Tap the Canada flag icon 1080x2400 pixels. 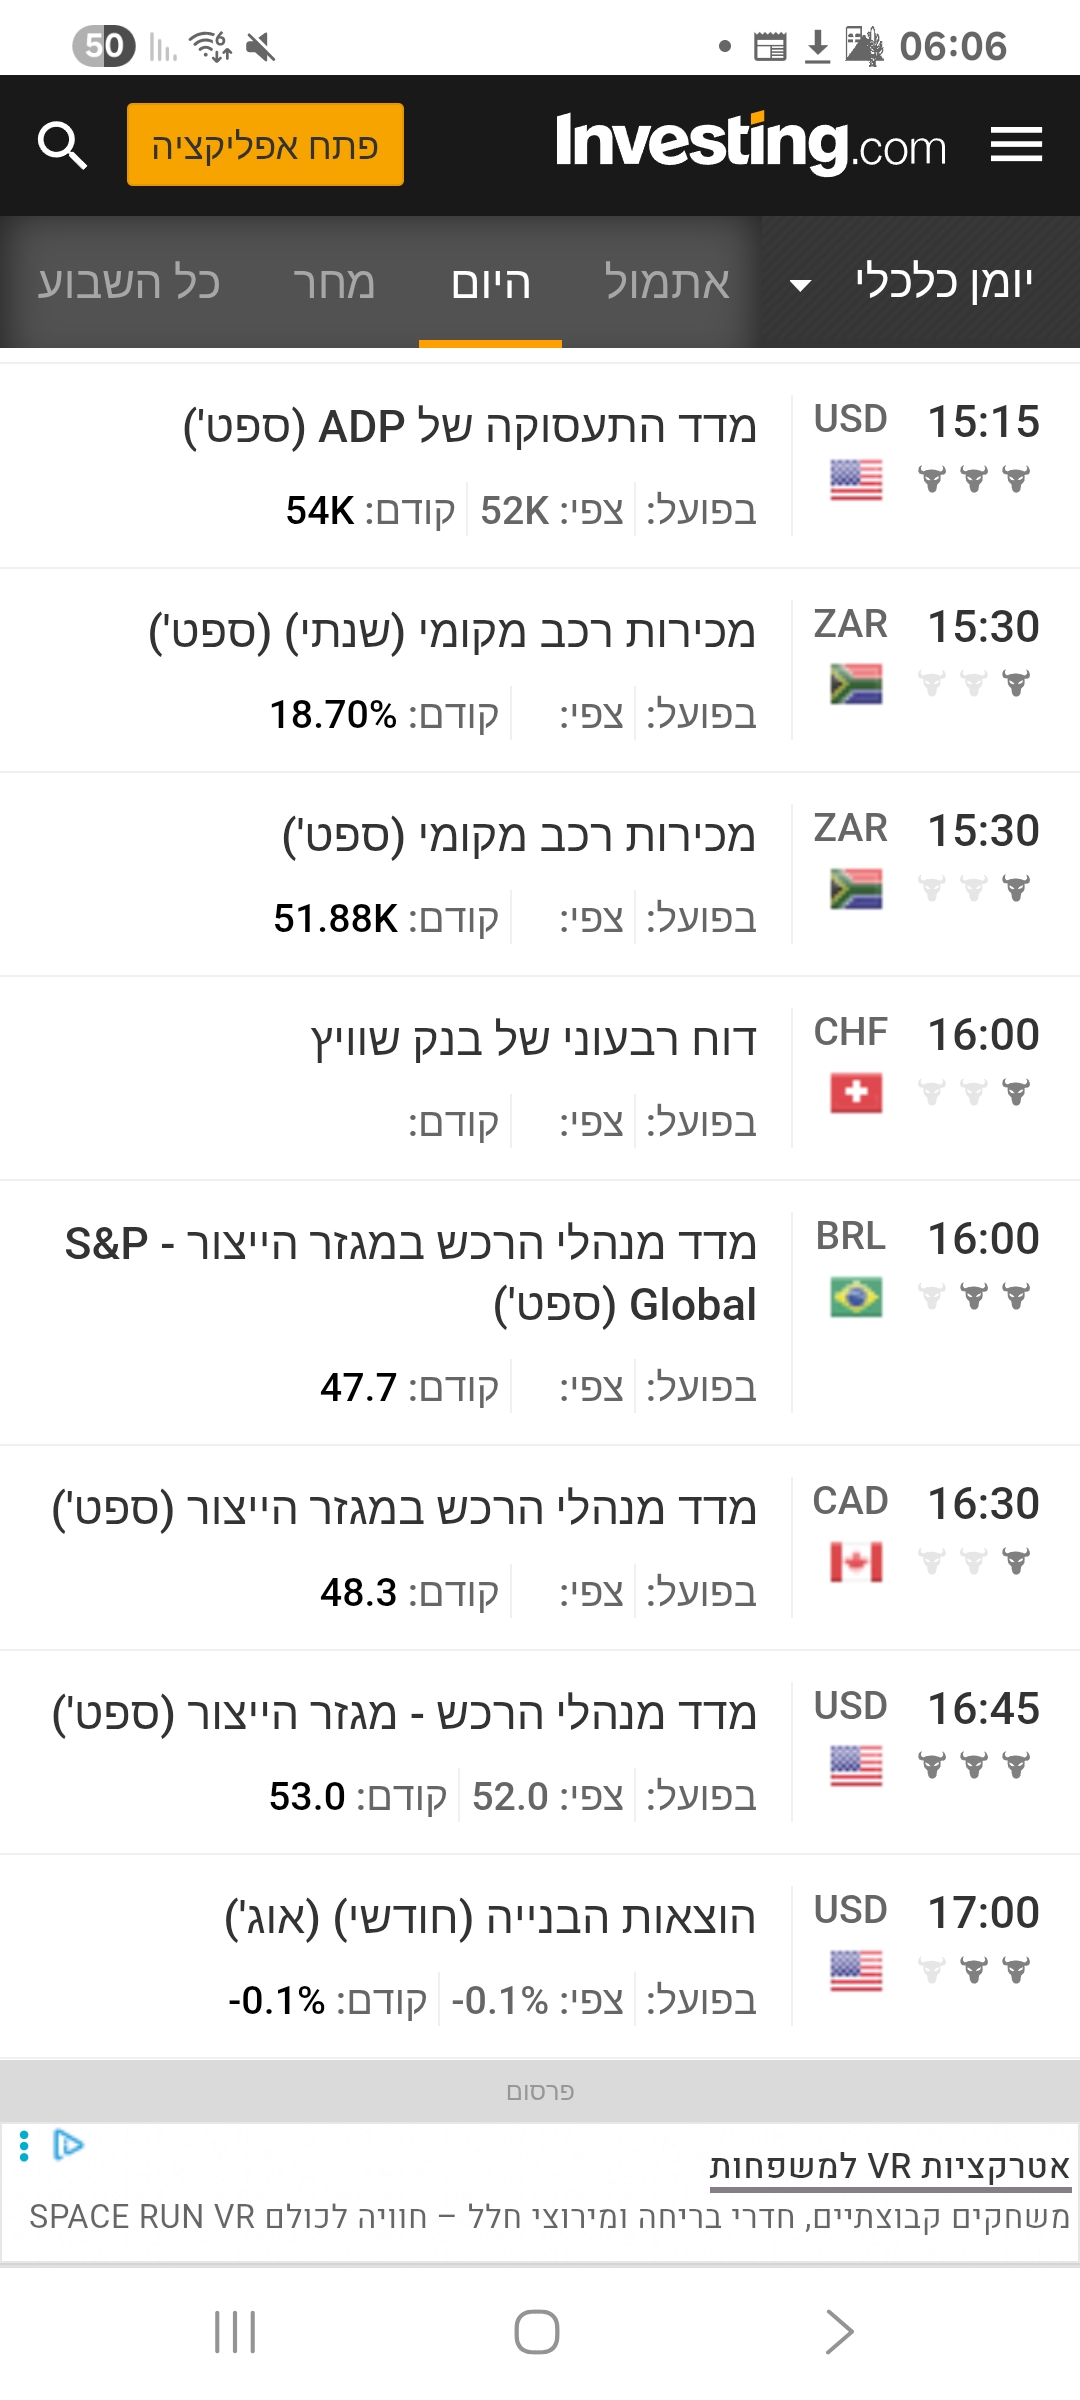point(856,1562)
